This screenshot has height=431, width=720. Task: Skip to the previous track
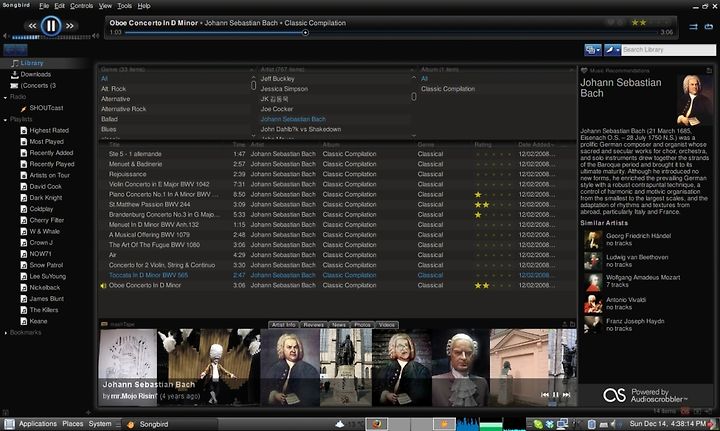[32, 26]
